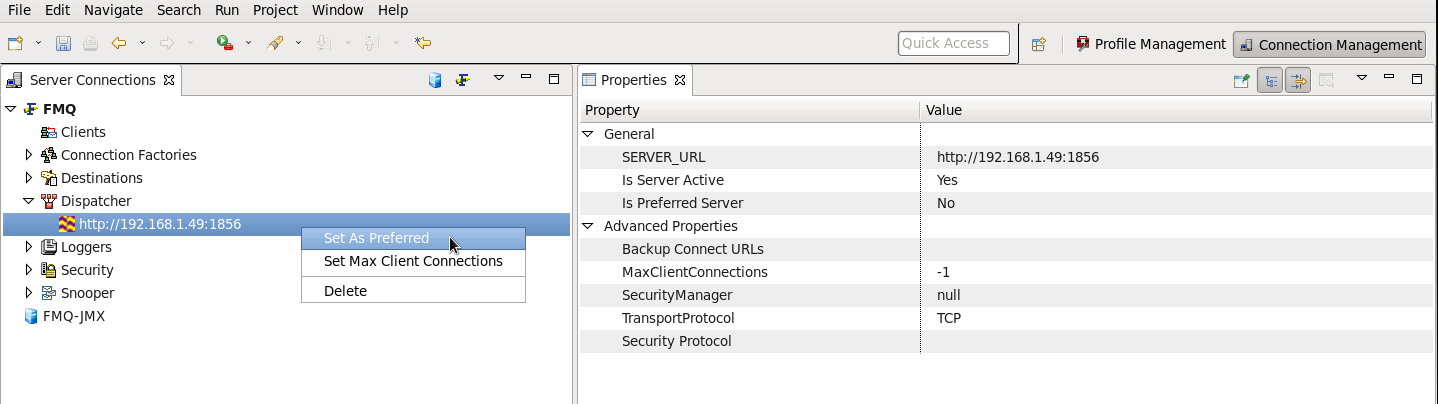Click the Run with red toolbox icon
1438x404 pixels.
pyautogui.click(x=225, y=43)
